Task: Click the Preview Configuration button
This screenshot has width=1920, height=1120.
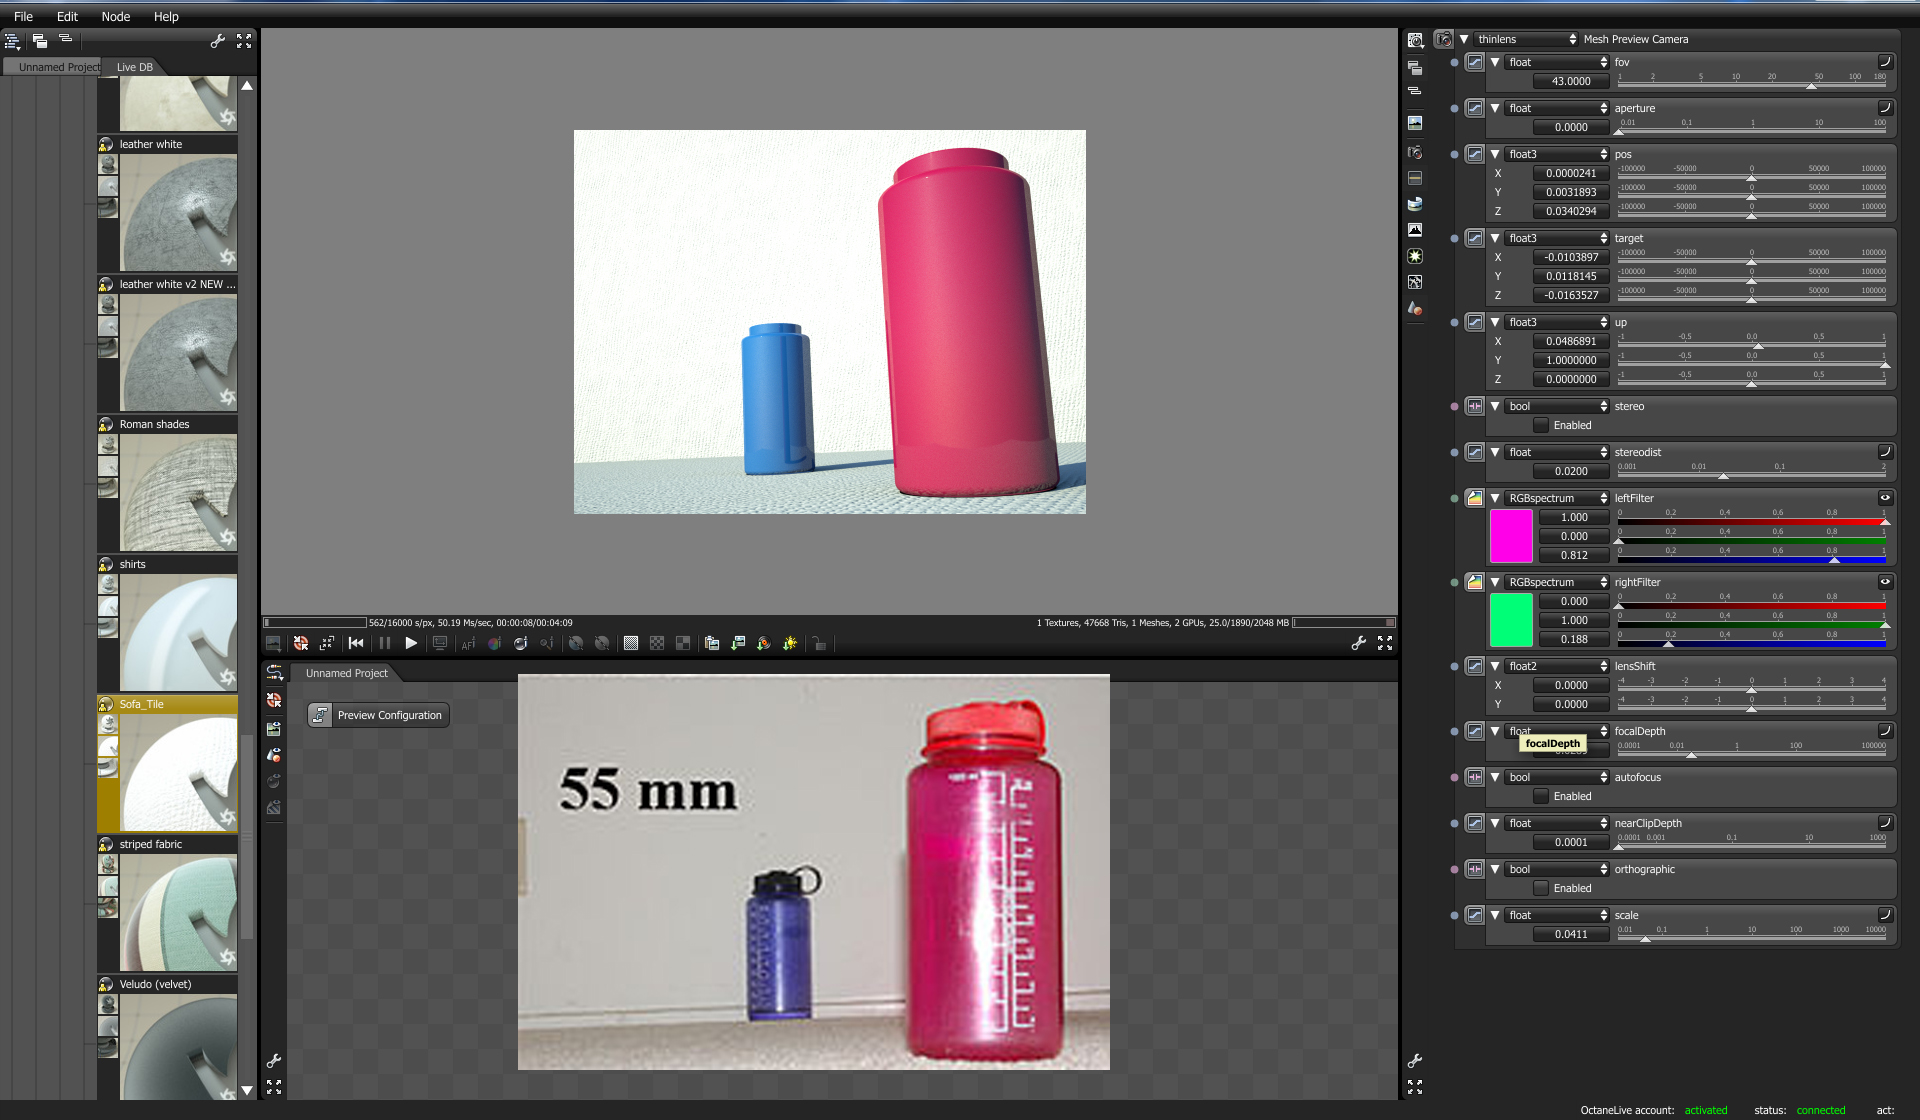Action: [378, 715]
